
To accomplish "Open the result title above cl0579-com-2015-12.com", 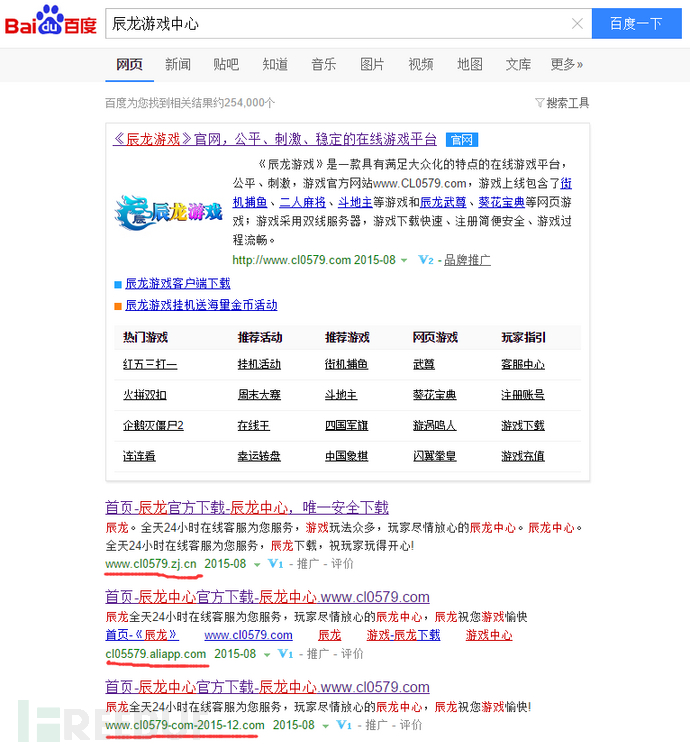I will (x=267, y=687).
